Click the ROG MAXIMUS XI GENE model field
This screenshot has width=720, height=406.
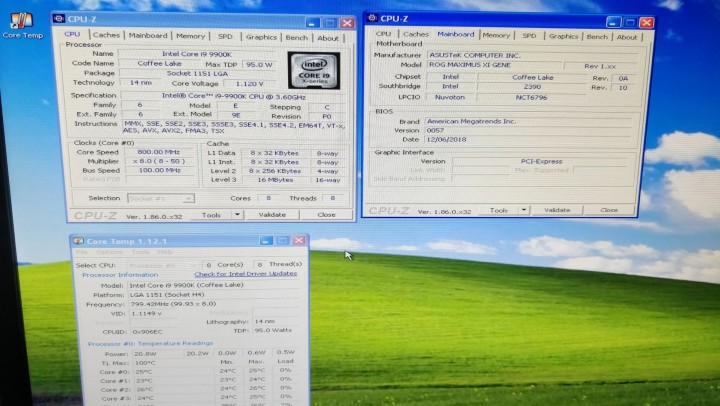[x=494, y=65]
